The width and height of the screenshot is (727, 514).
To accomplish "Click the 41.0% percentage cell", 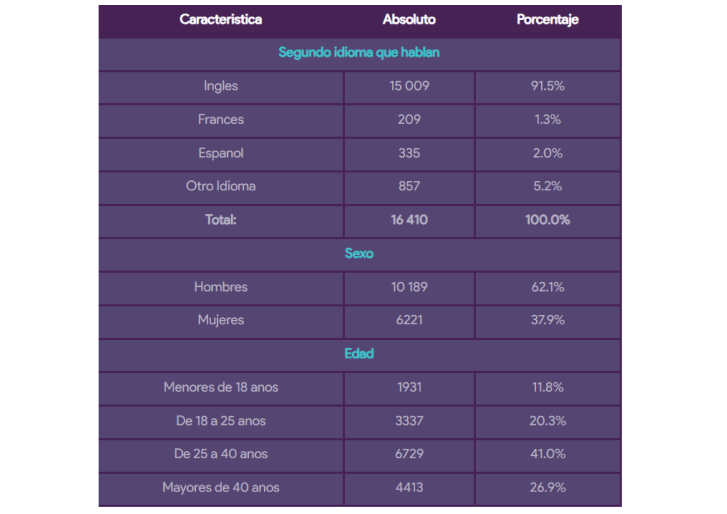I will (547, 454).
